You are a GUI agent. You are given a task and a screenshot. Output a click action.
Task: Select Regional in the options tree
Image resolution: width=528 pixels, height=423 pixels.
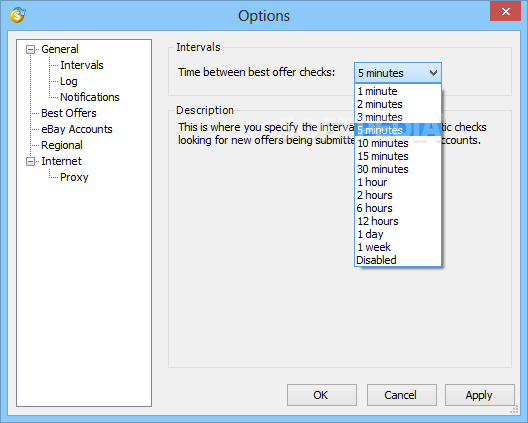62,145
